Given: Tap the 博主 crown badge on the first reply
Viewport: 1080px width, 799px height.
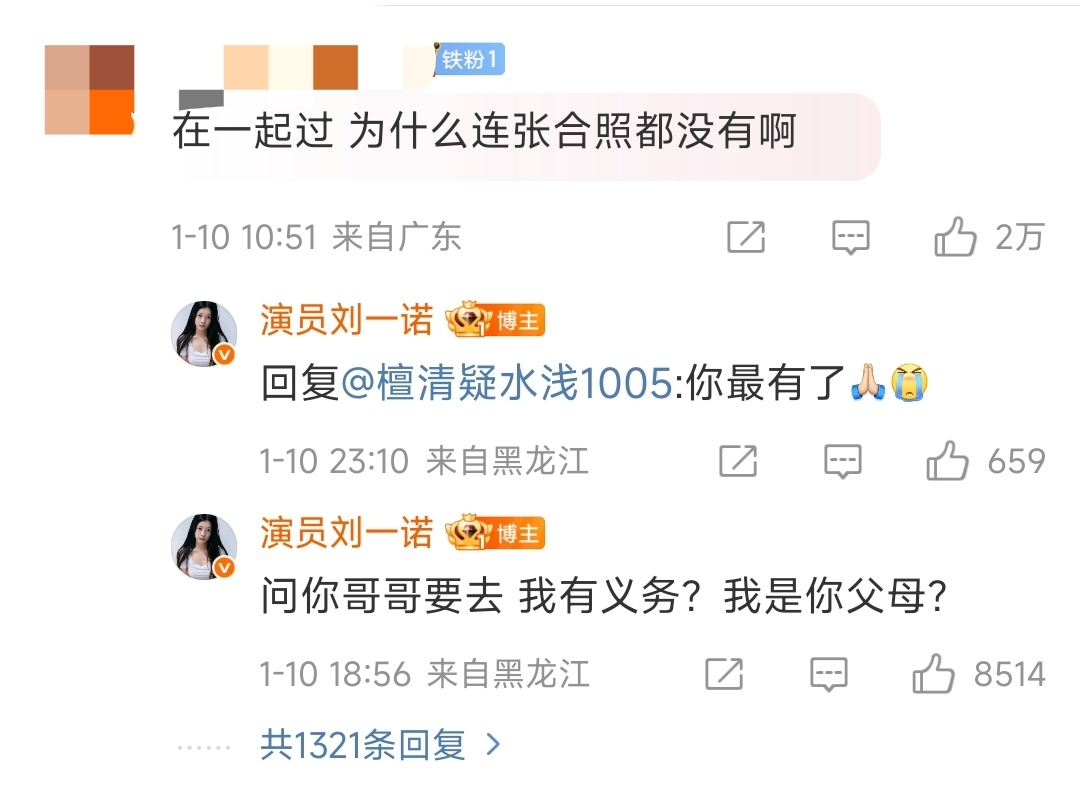Looking at the screenshot, I should tap(495, 320).
